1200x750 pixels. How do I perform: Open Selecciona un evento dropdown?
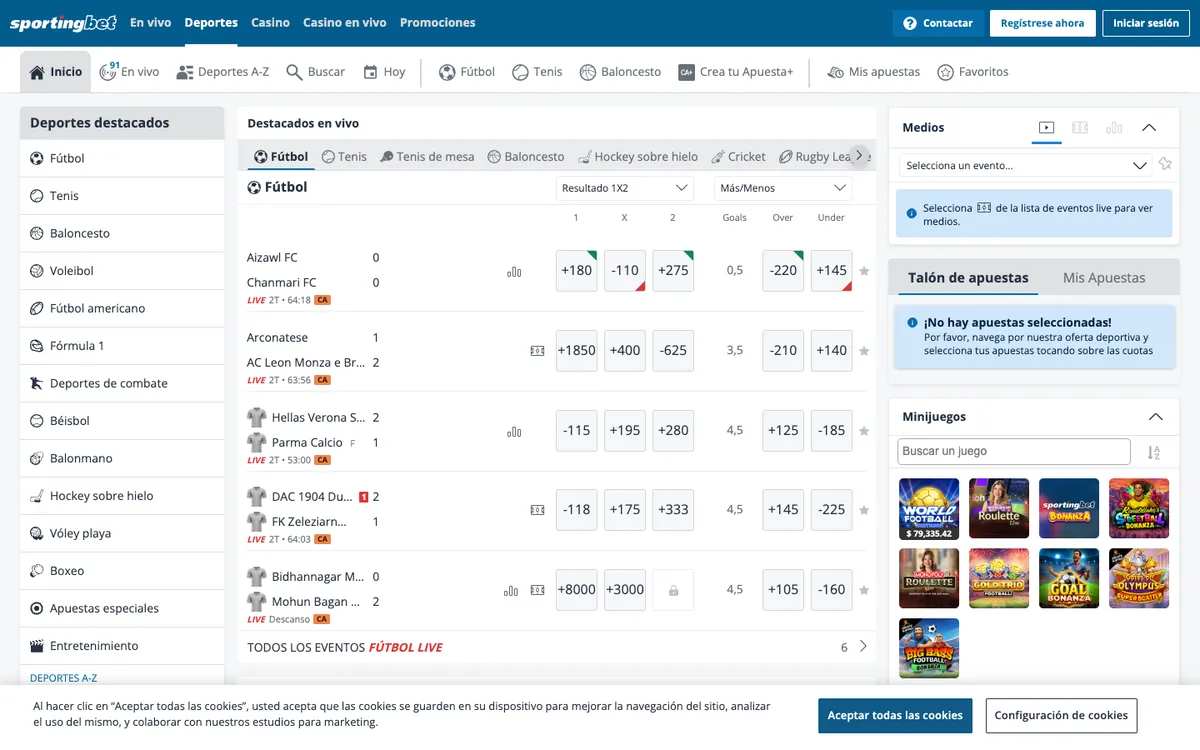point(1025,165)
